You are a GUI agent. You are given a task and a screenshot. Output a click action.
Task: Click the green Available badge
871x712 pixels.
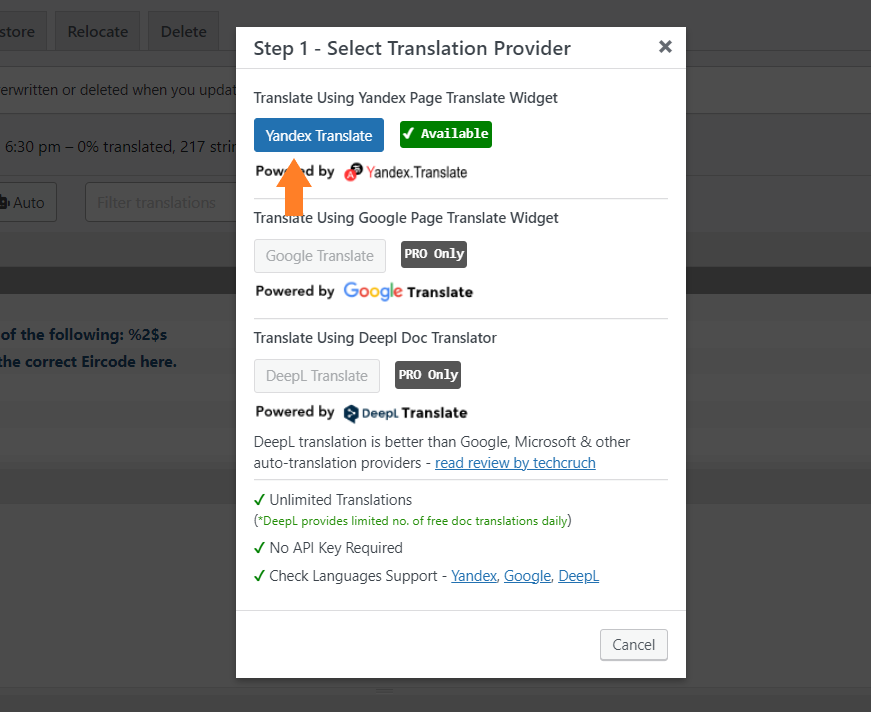click(x=445, y=134)
